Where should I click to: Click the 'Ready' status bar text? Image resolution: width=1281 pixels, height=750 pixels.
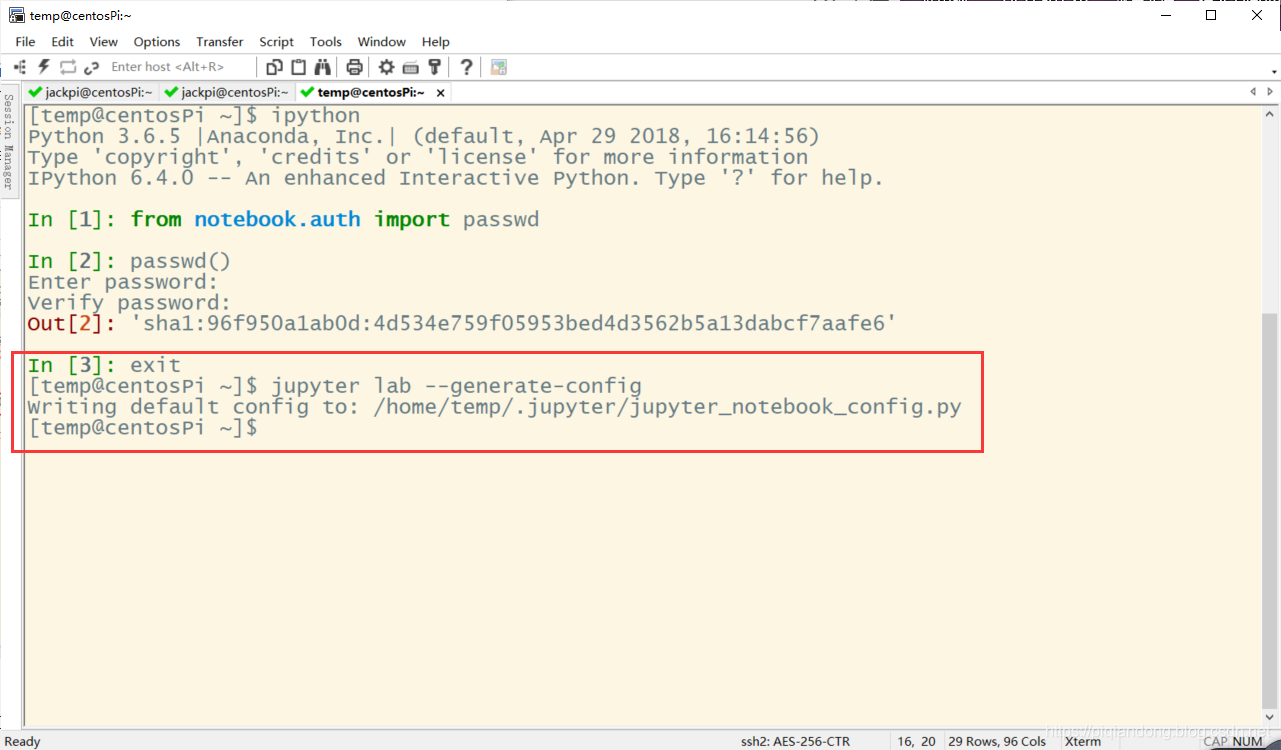coord(23,741)
